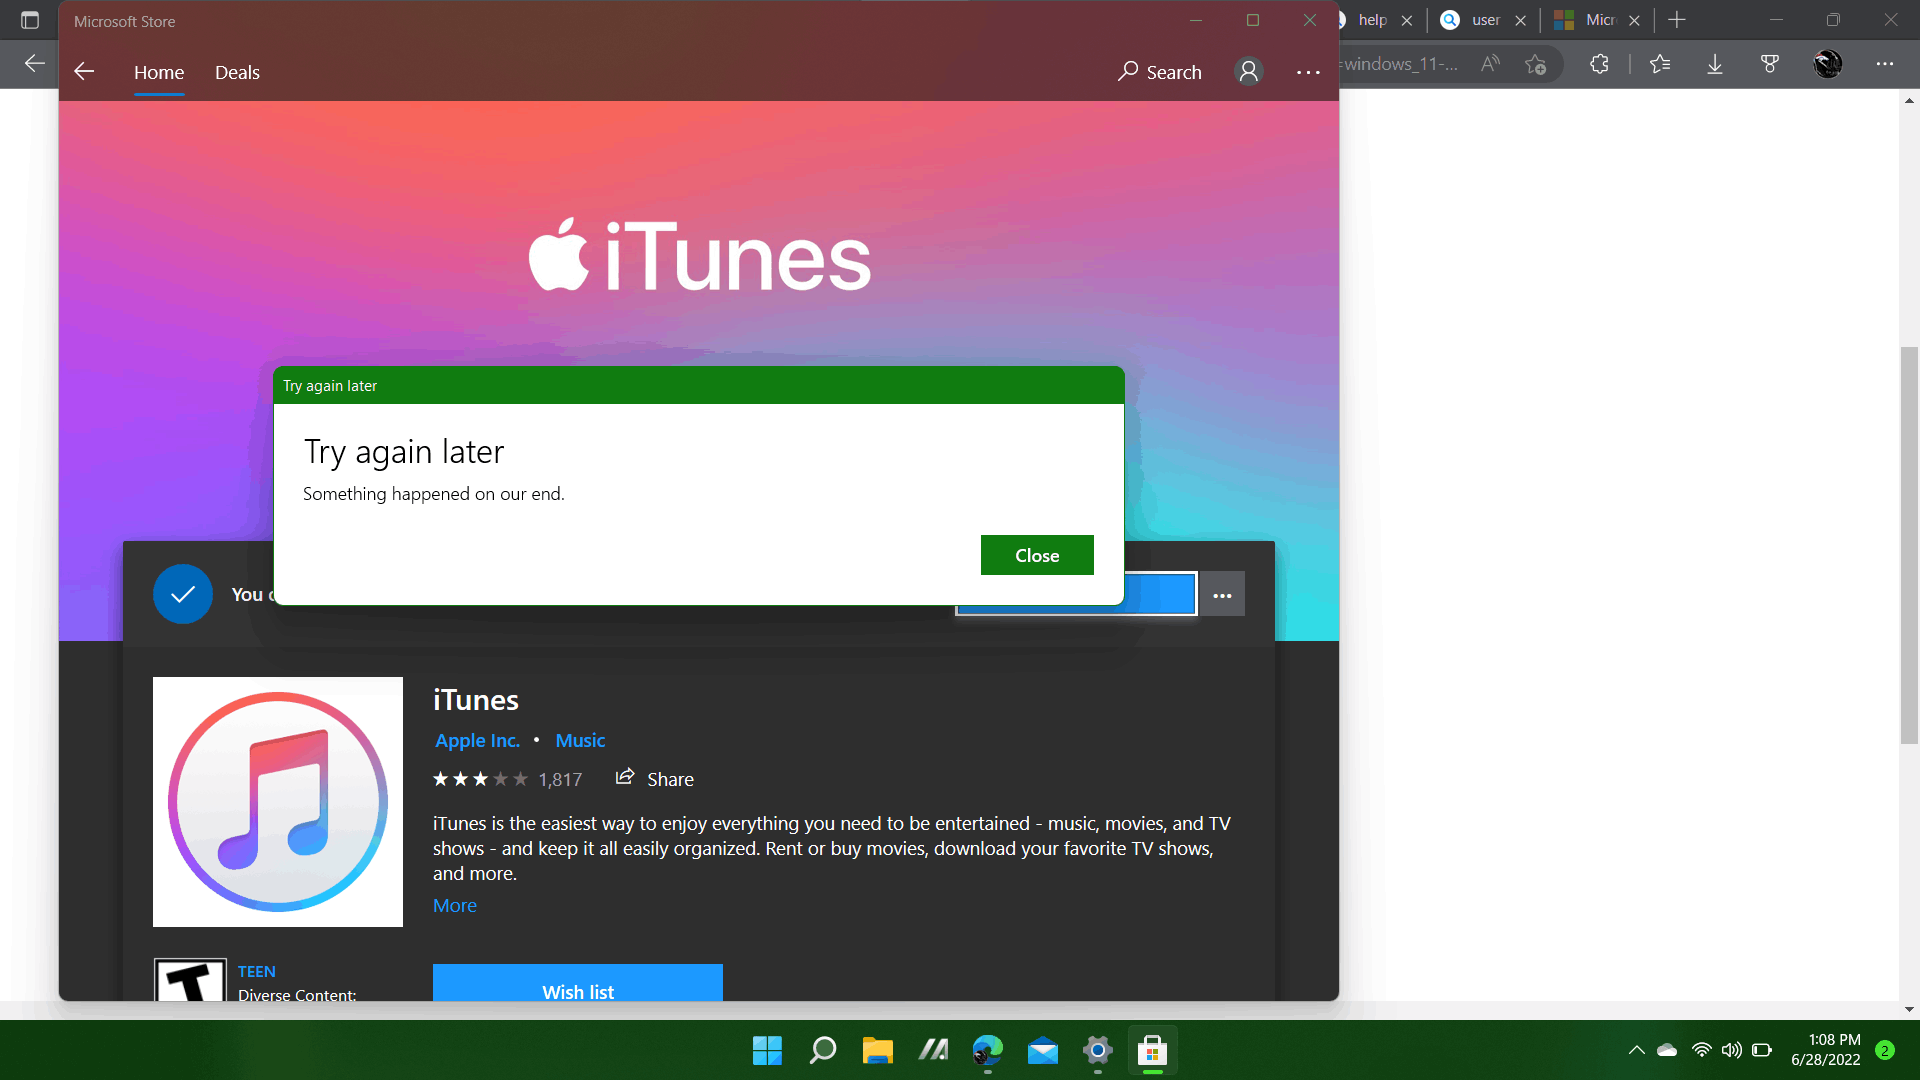Go back in Microsoft Store
The image size is (1920, 1080).
tap(84, 71)
